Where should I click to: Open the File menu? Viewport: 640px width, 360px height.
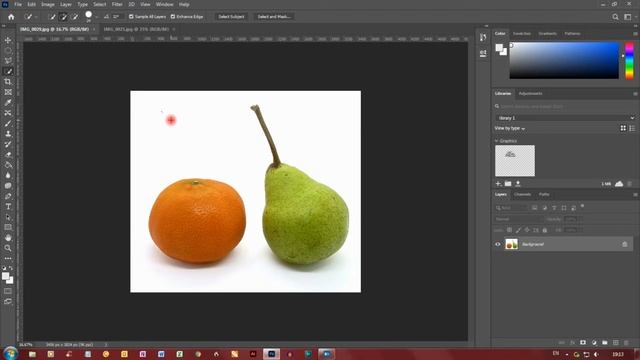18,4
